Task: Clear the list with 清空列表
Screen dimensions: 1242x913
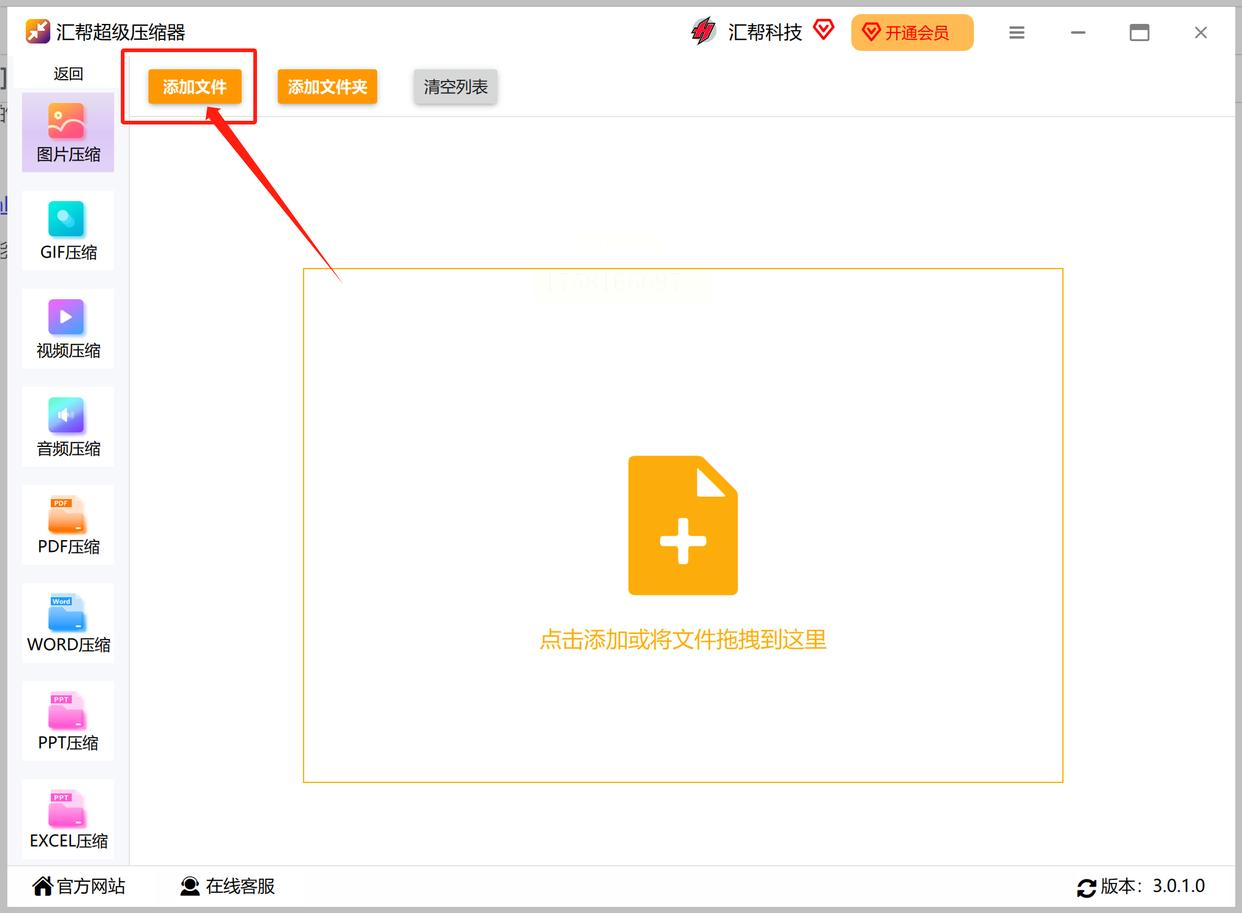Action: coord(456,87)
